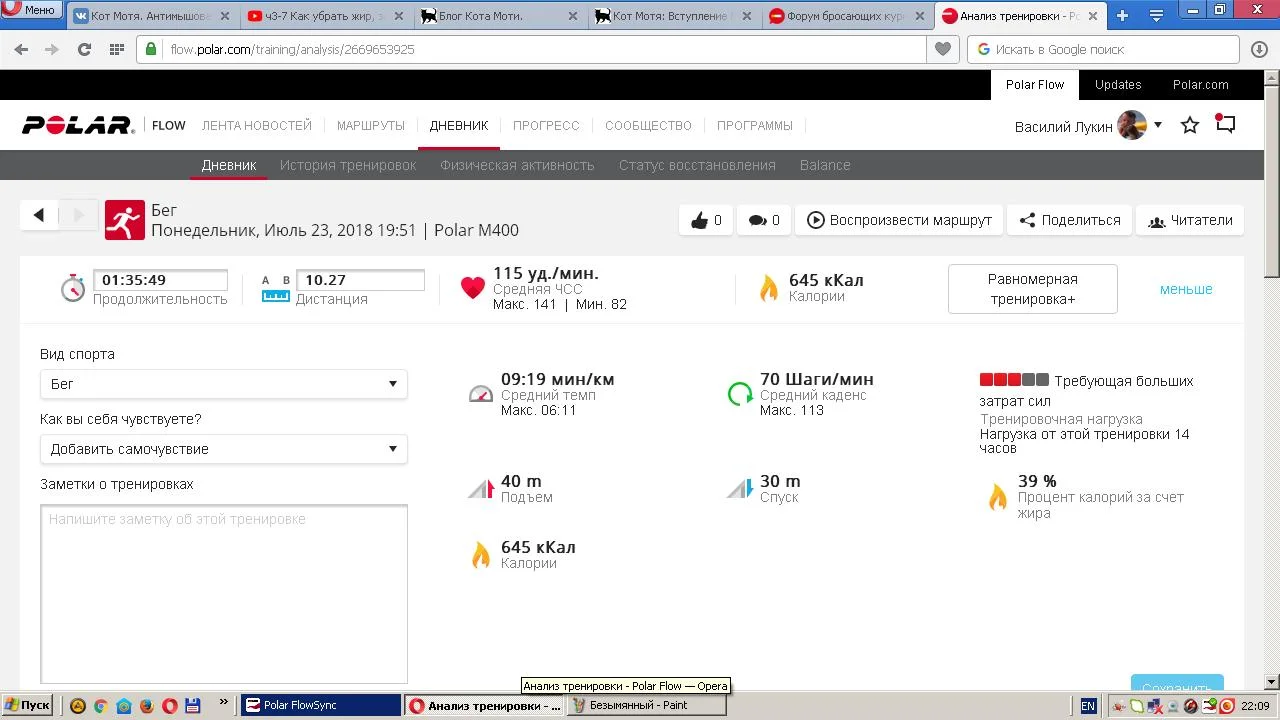Click the thumbs-up like button
This screenshot has height=720, width=1280.
706,220
